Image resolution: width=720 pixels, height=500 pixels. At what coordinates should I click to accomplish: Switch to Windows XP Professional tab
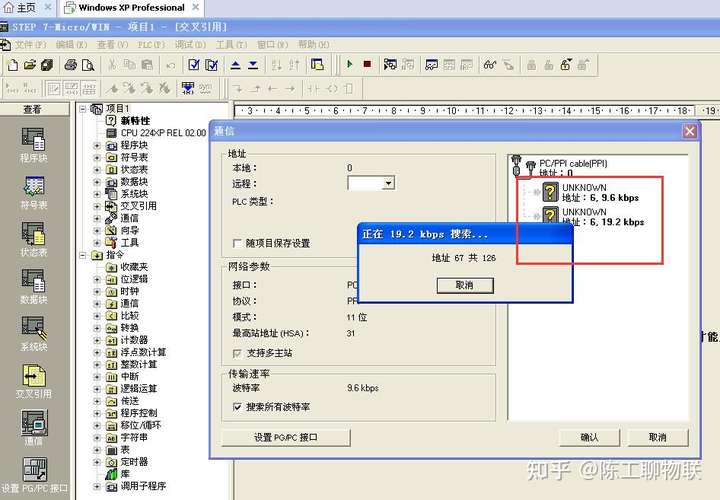(x=131, y=8)
